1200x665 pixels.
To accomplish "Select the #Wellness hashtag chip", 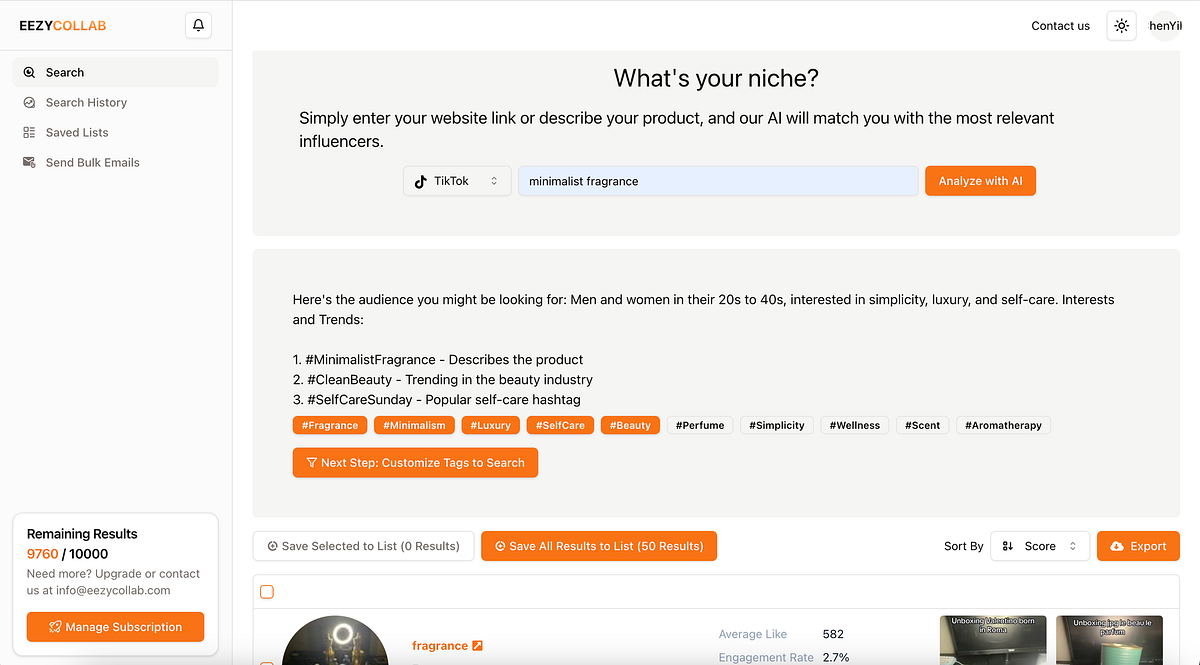I will point(854,424).
